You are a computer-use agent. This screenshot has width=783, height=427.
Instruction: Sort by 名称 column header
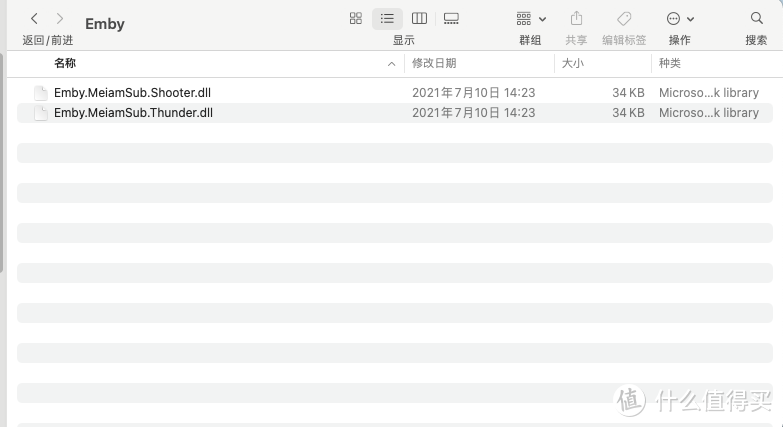tap(65, 63)
